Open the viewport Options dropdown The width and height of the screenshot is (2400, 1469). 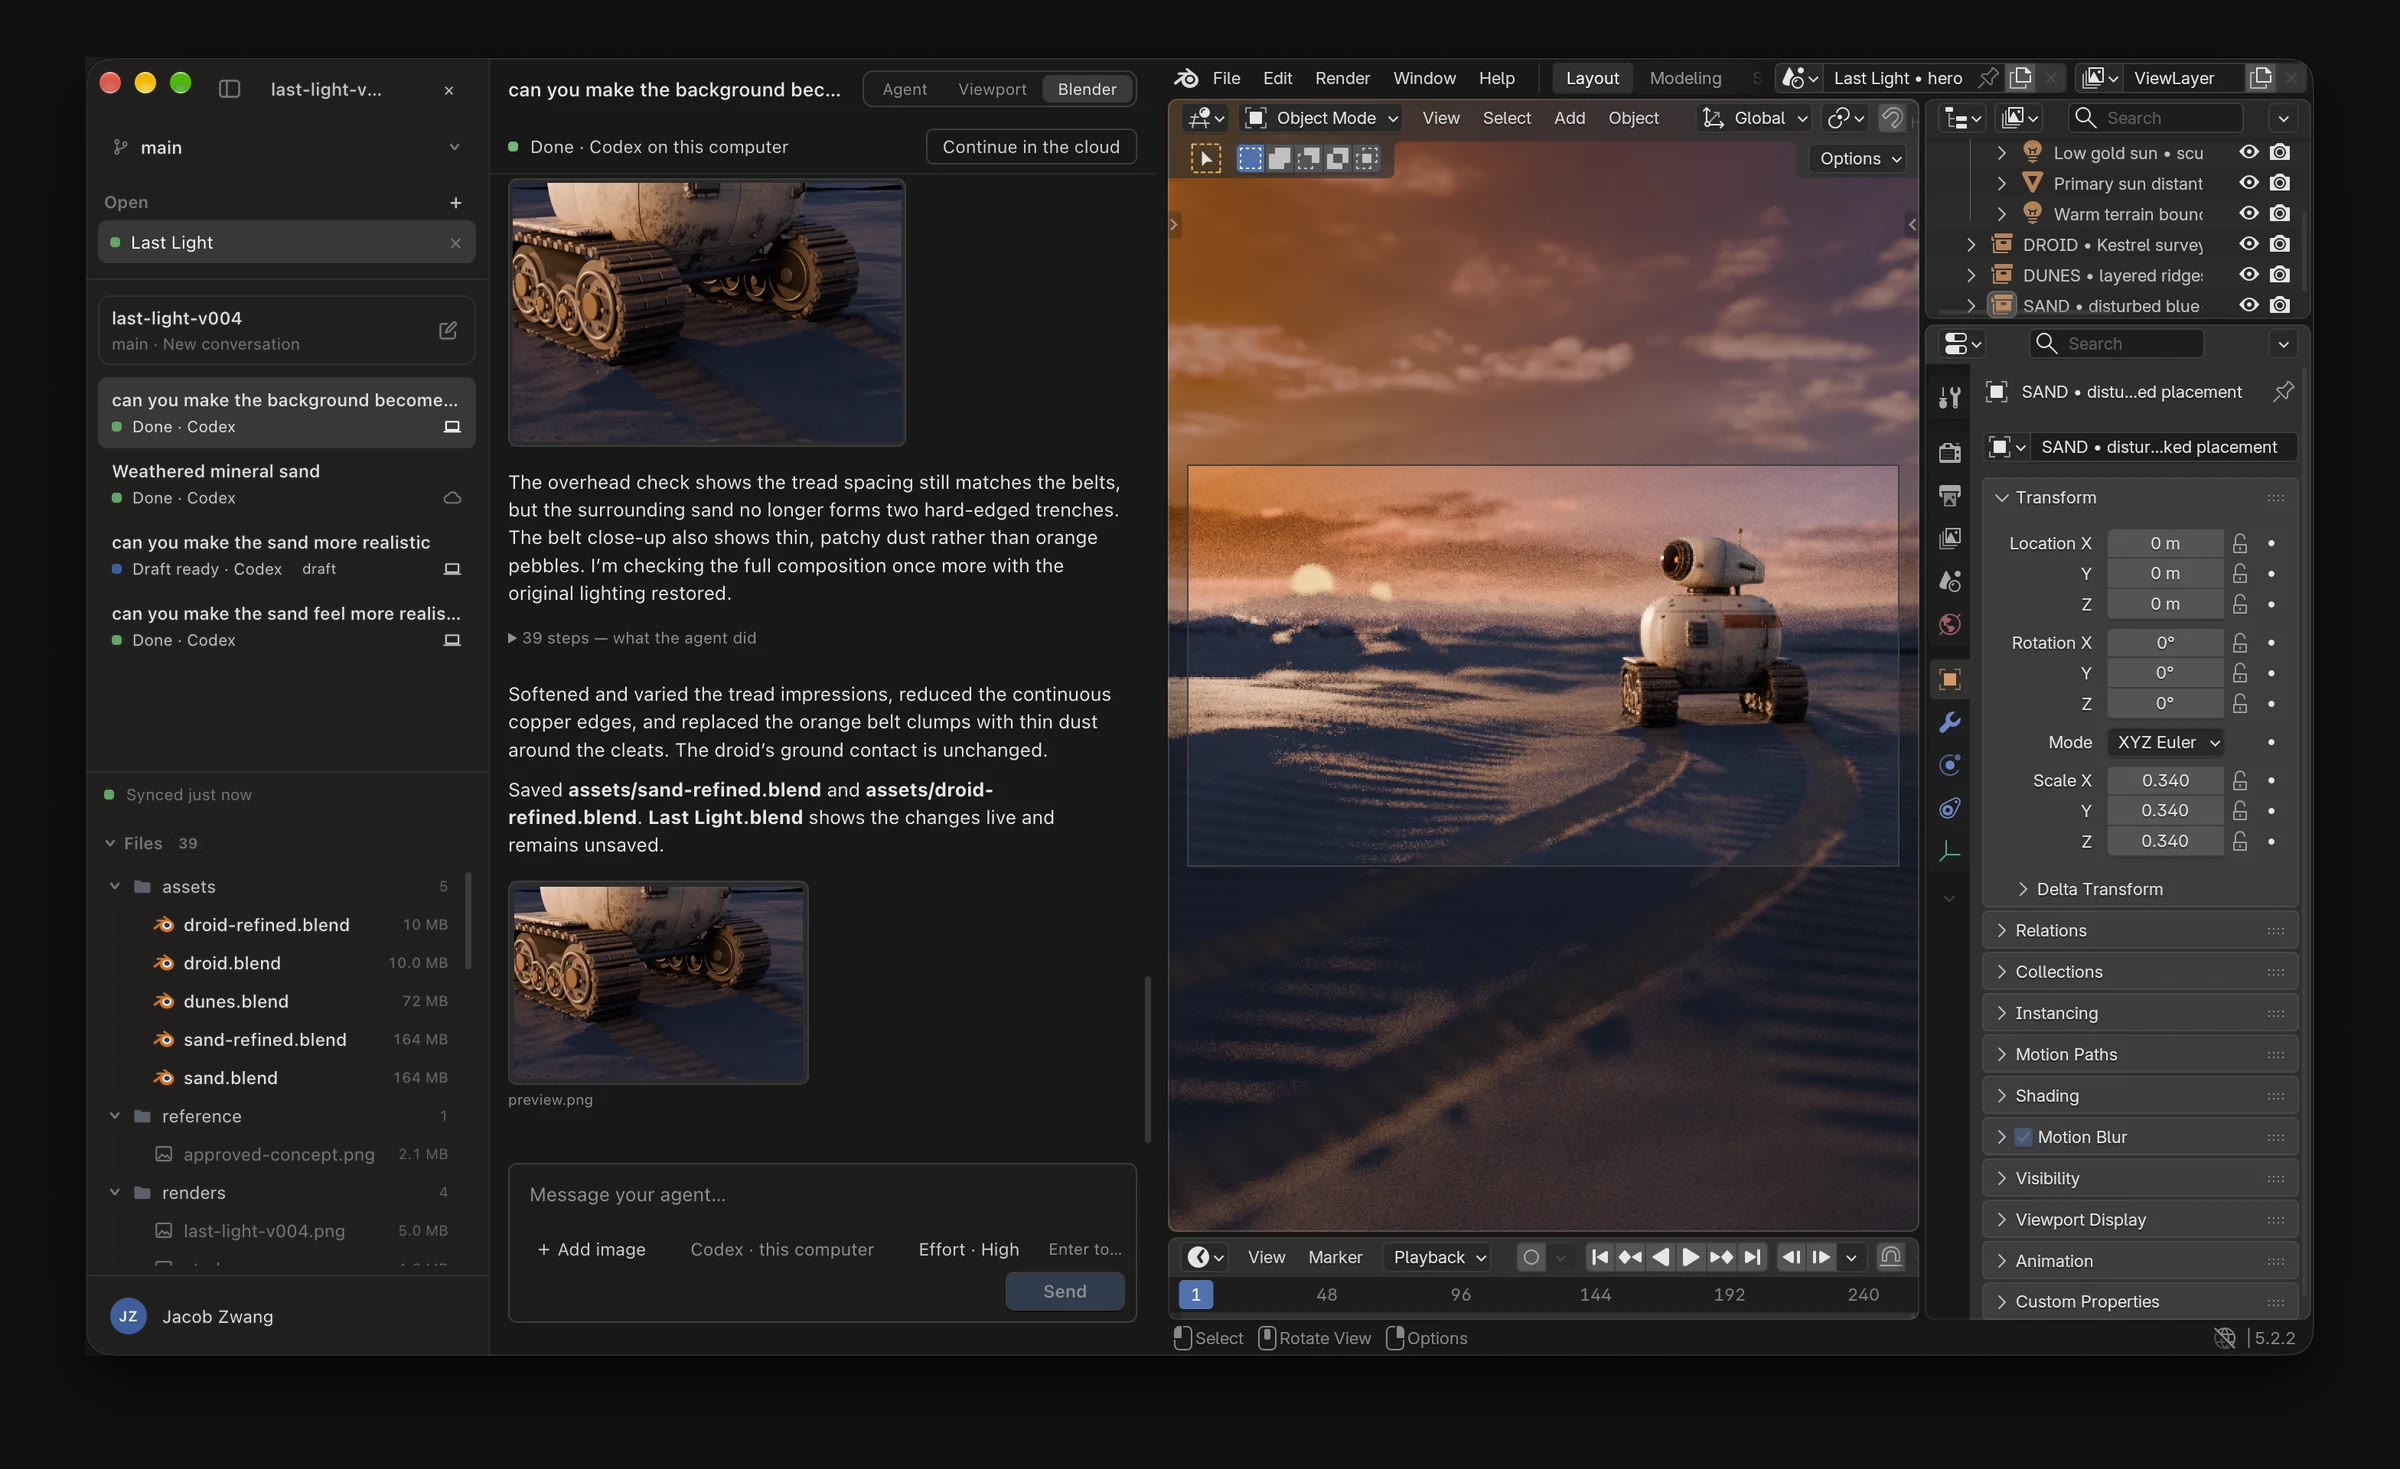tap(1860, 158)
